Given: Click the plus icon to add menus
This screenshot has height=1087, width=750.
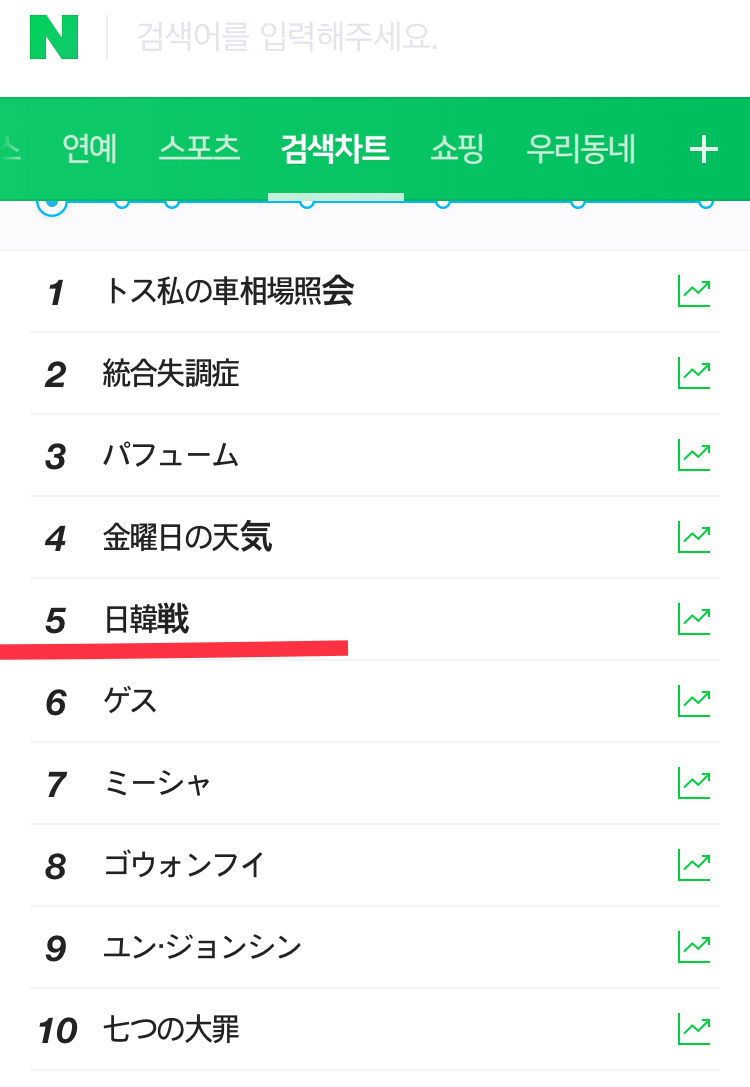Looking at the screenshot, I should (704, 150).
